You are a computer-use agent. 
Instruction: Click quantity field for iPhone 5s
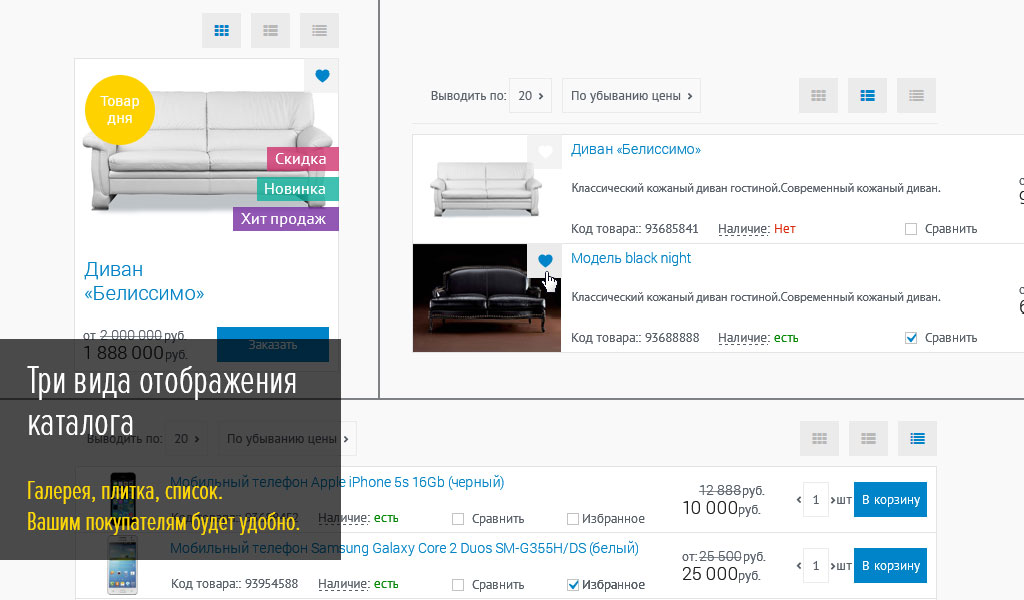click(816, 500)
